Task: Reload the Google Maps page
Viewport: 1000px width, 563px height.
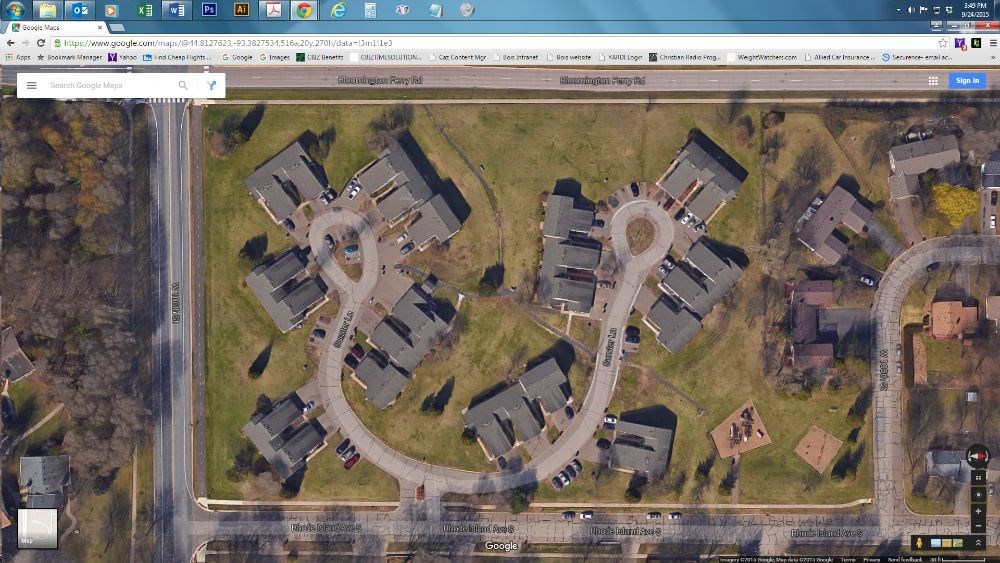Action: click(41, 43)
